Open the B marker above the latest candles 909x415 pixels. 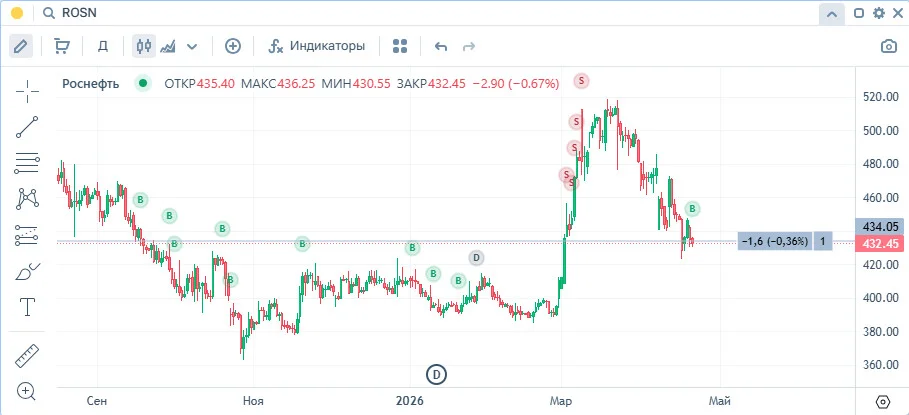(x=692, y=209)
